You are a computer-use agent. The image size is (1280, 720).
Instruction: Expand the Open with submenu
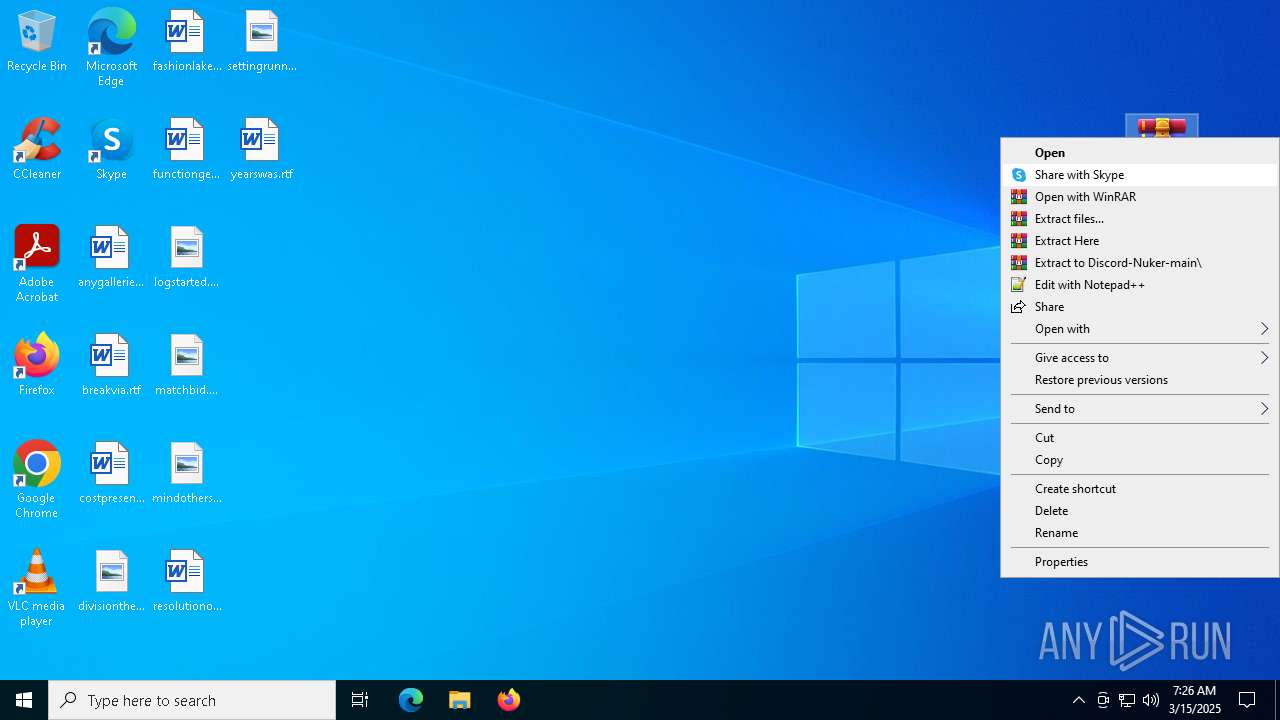click(x=1140, y=329)
